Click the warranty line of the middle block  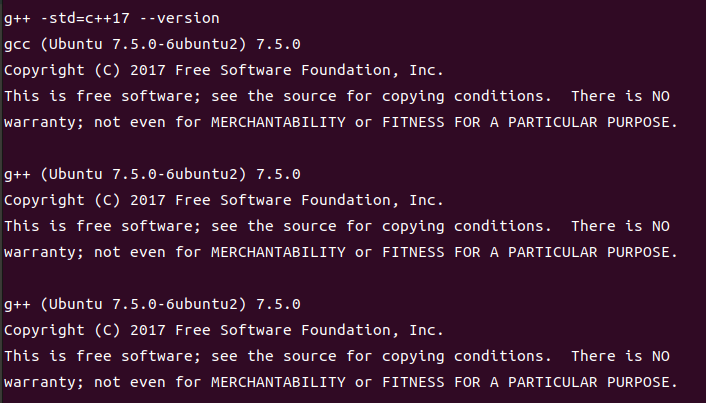(x=341, y=253)
